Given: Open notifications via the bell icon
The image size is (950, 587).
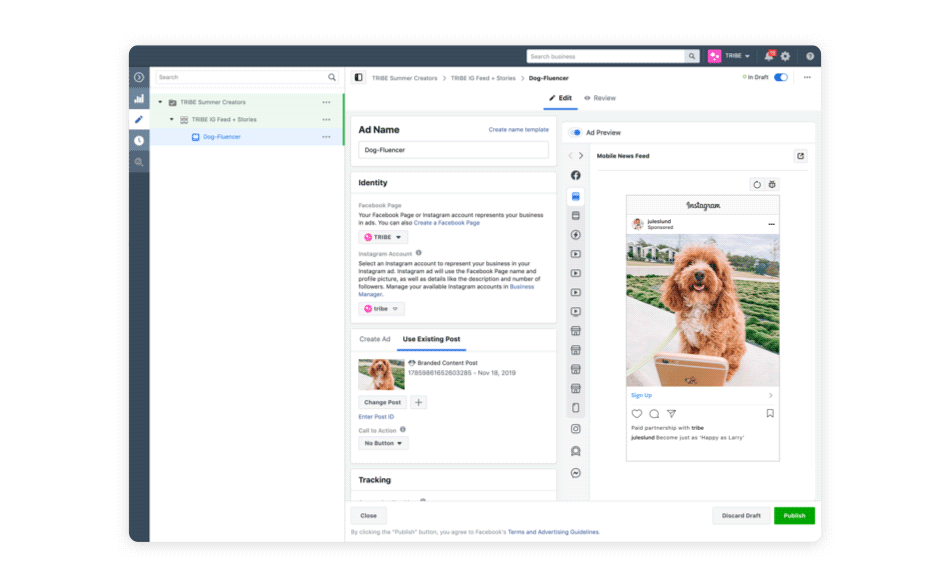Looking at the screenshot, I should [768, 56].
